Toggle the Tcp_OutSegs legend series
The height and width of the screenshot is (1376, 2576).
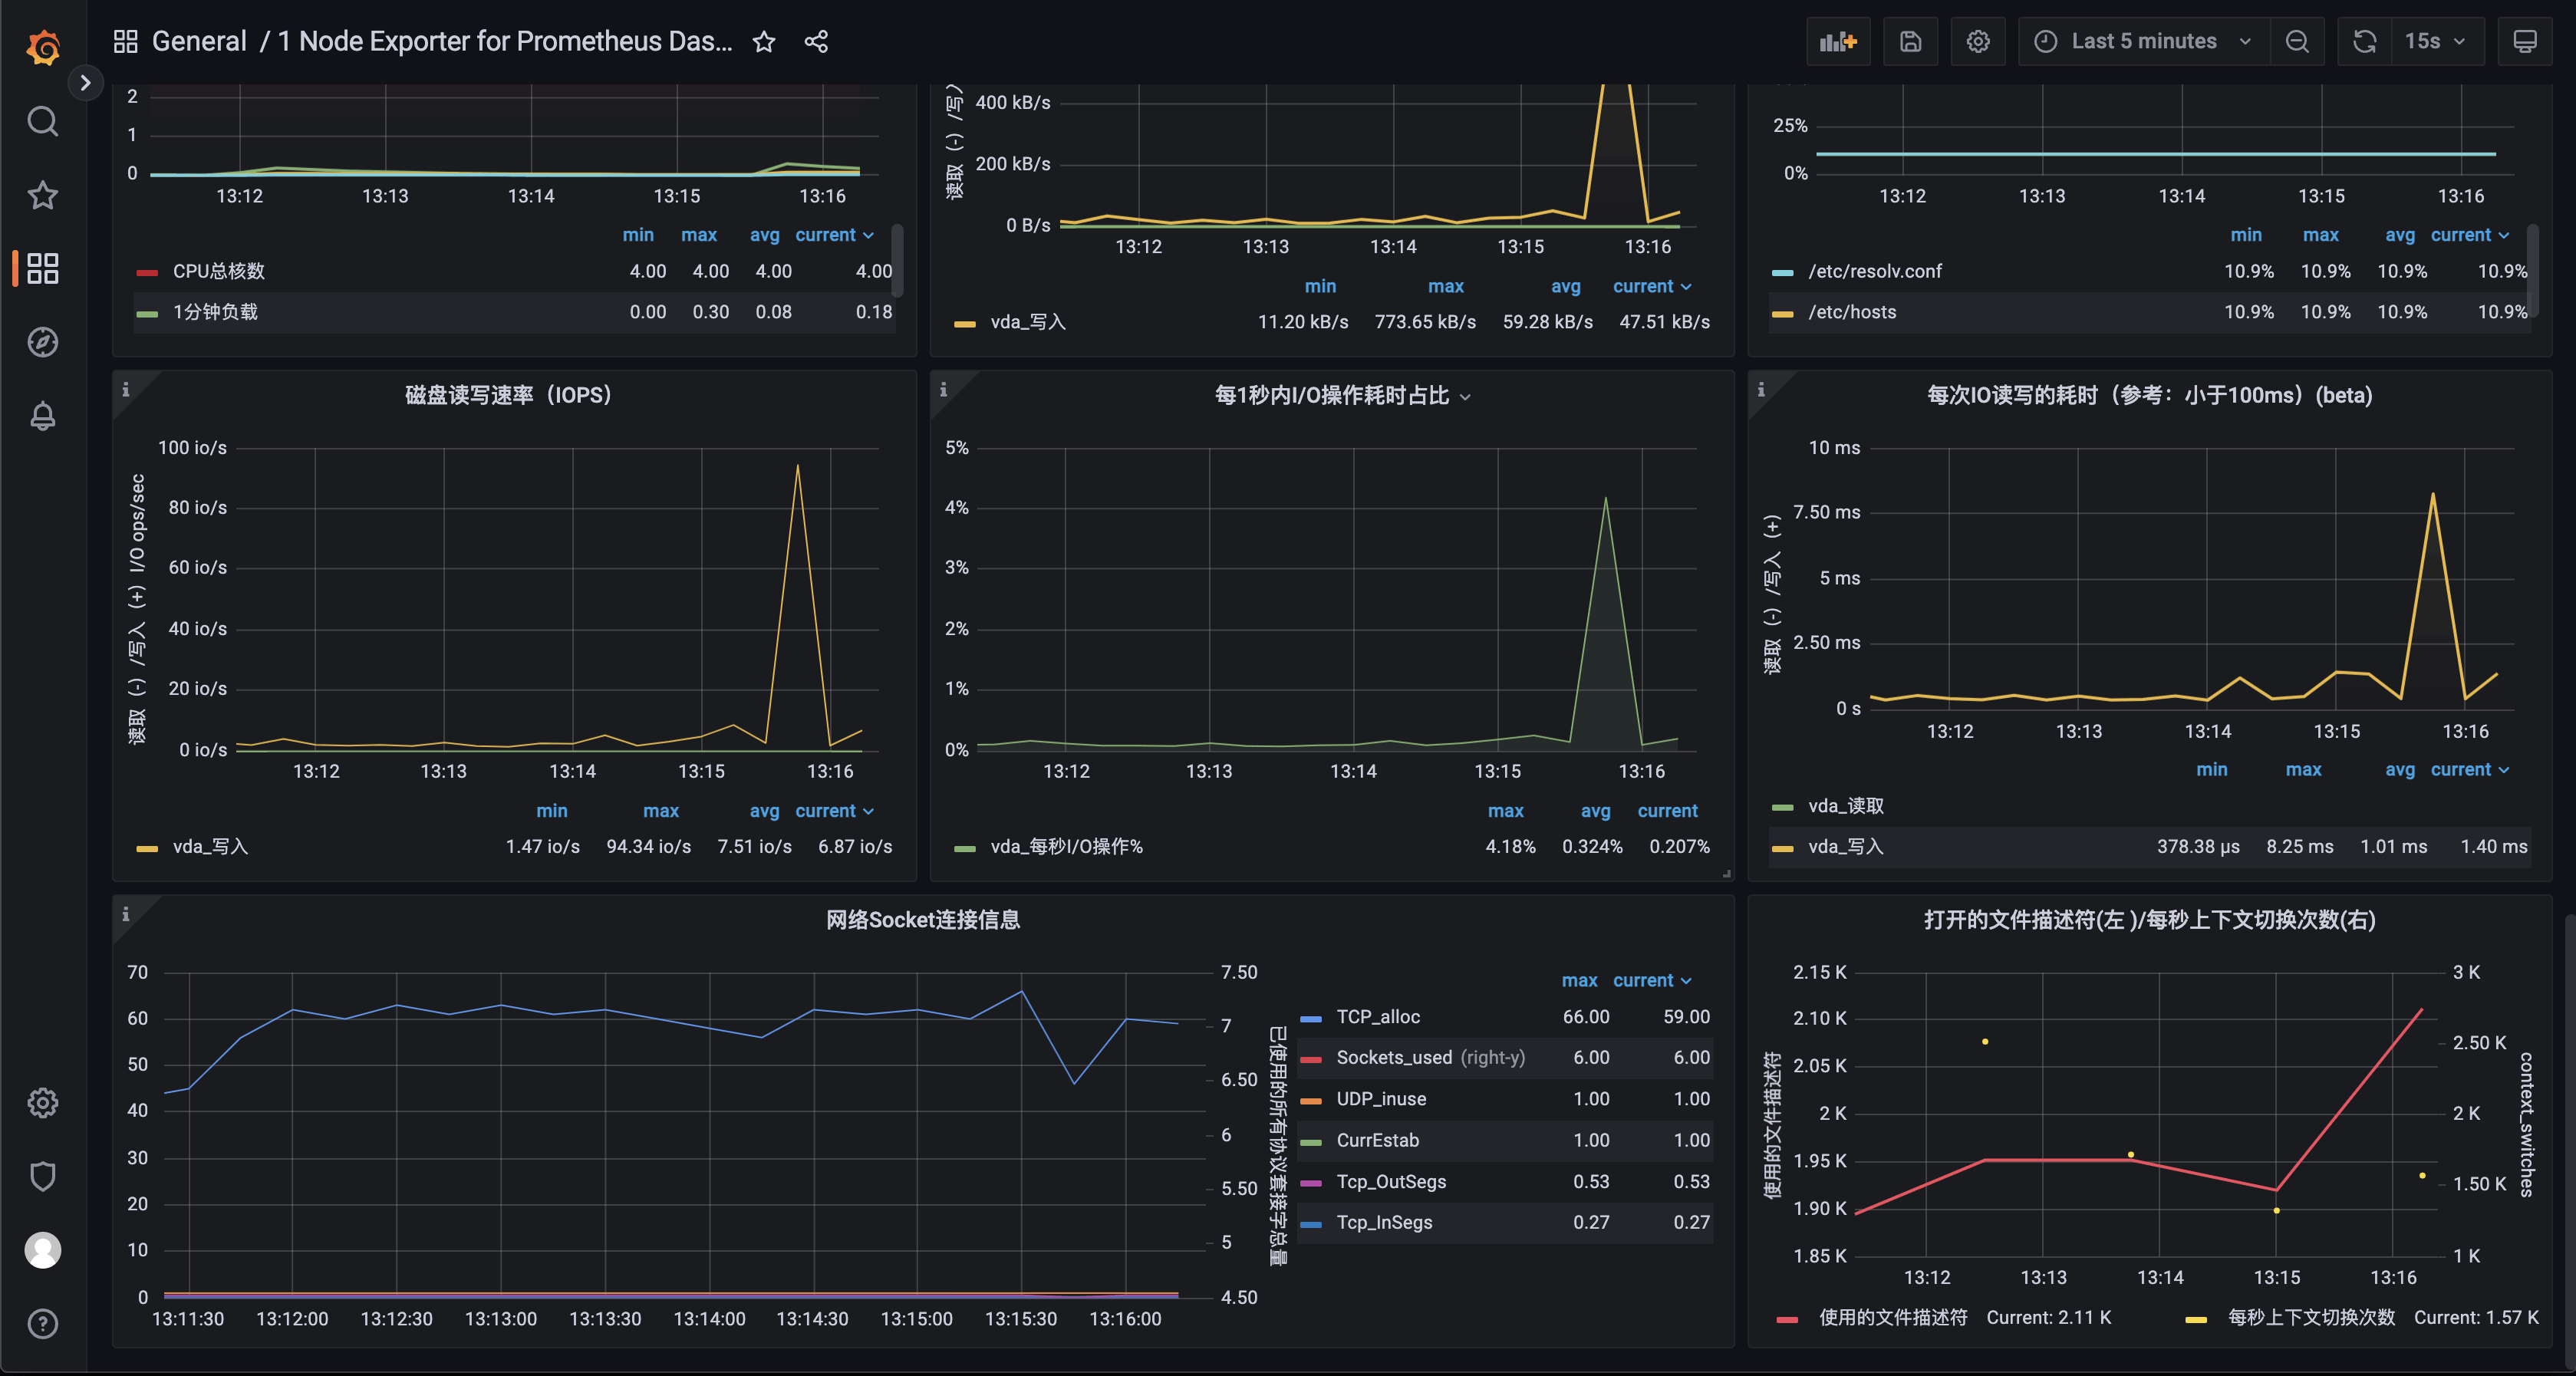point(1391,1182)
